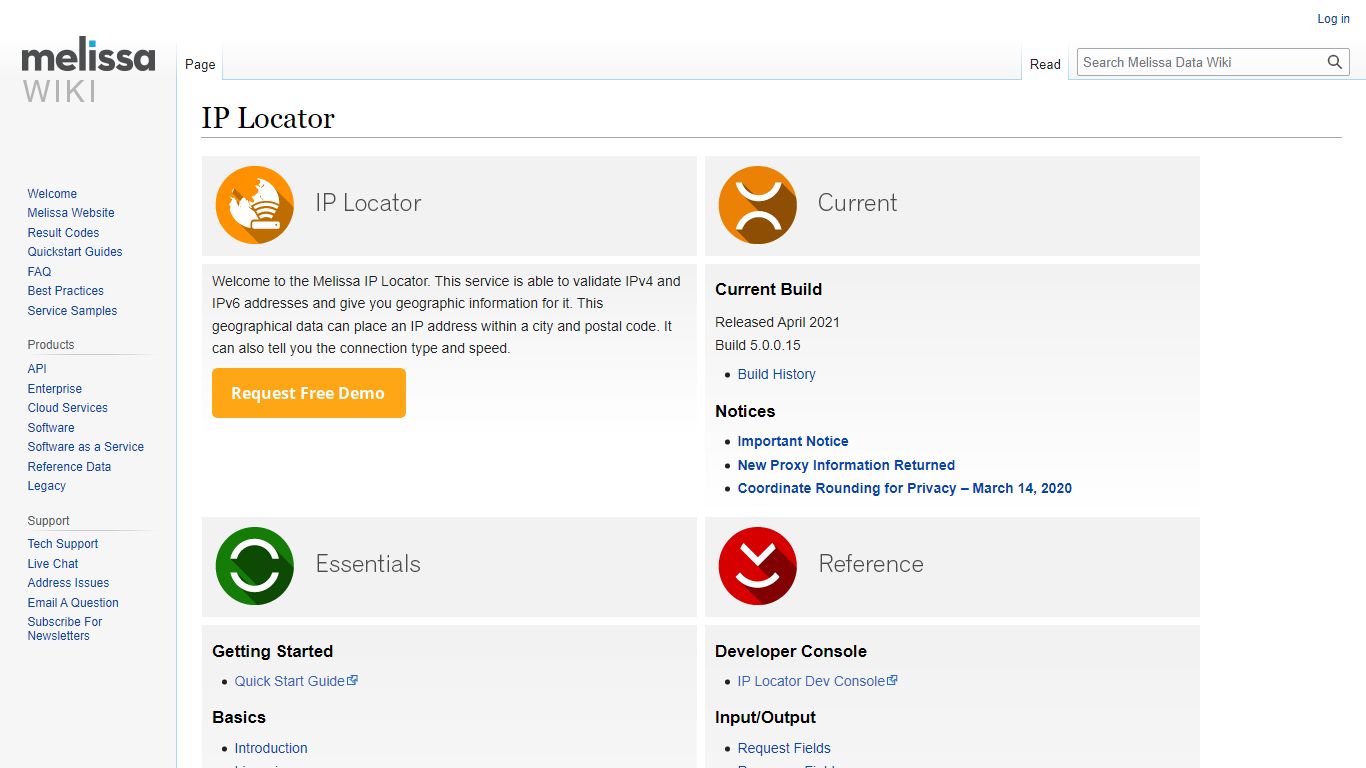This screenshot has height=768, width=1366.
Task: Open Tech Support under Support
Action: [63, 544]
